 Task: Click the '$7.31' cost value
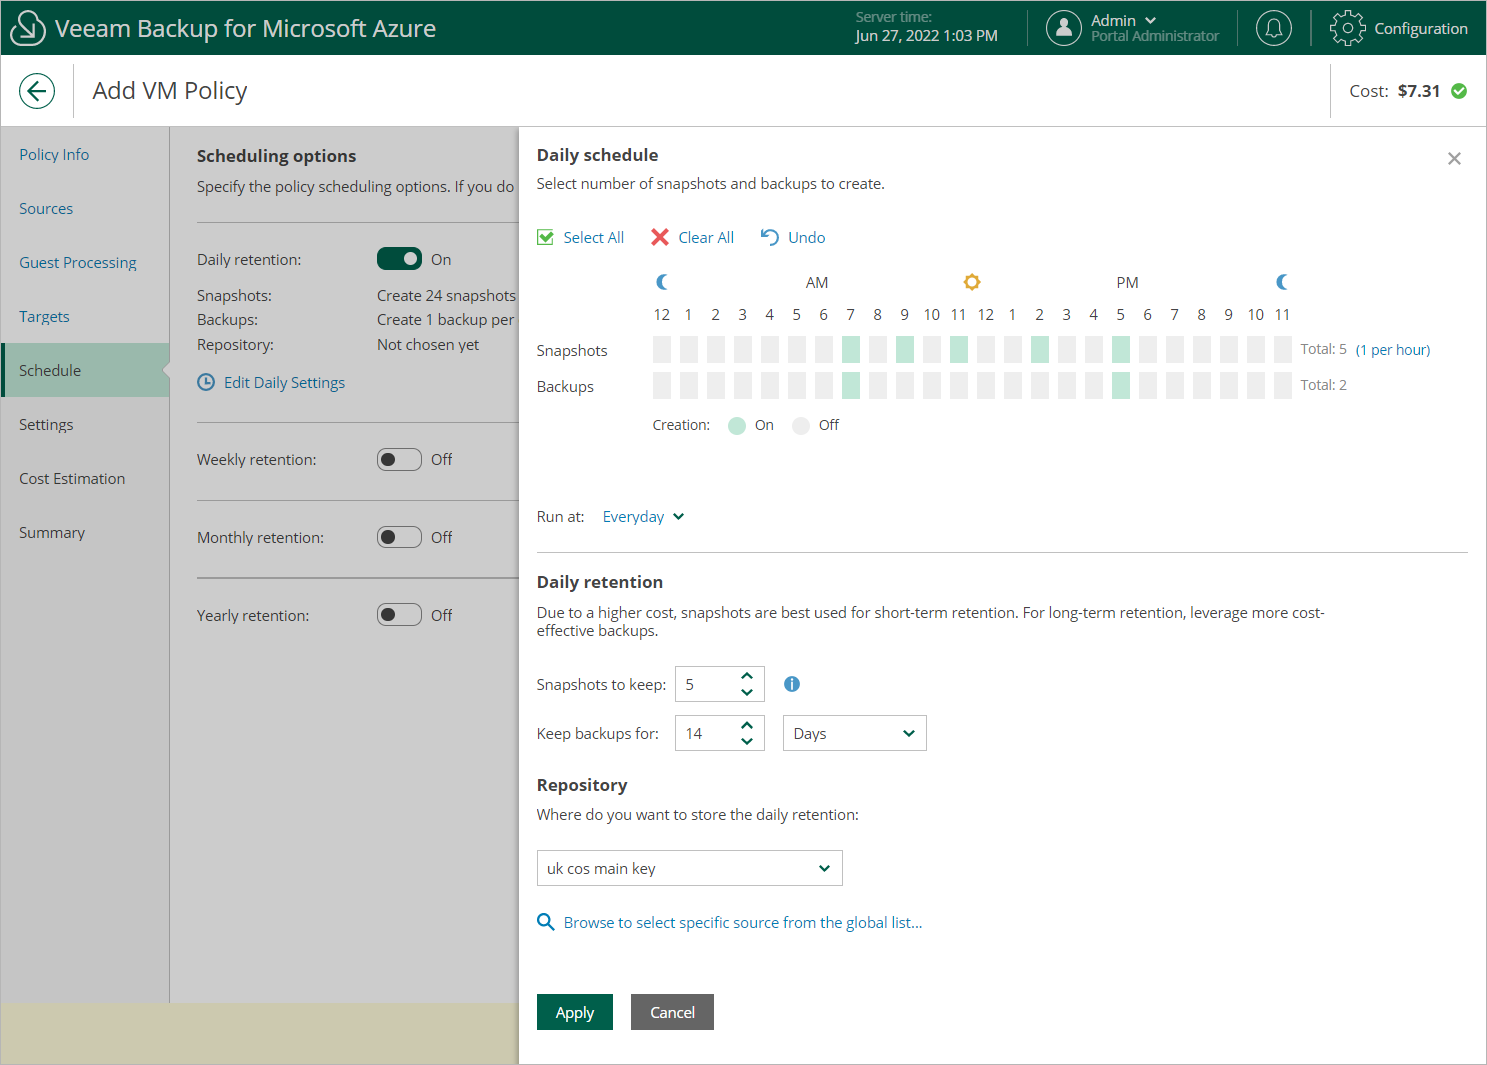coord(1419,91)
